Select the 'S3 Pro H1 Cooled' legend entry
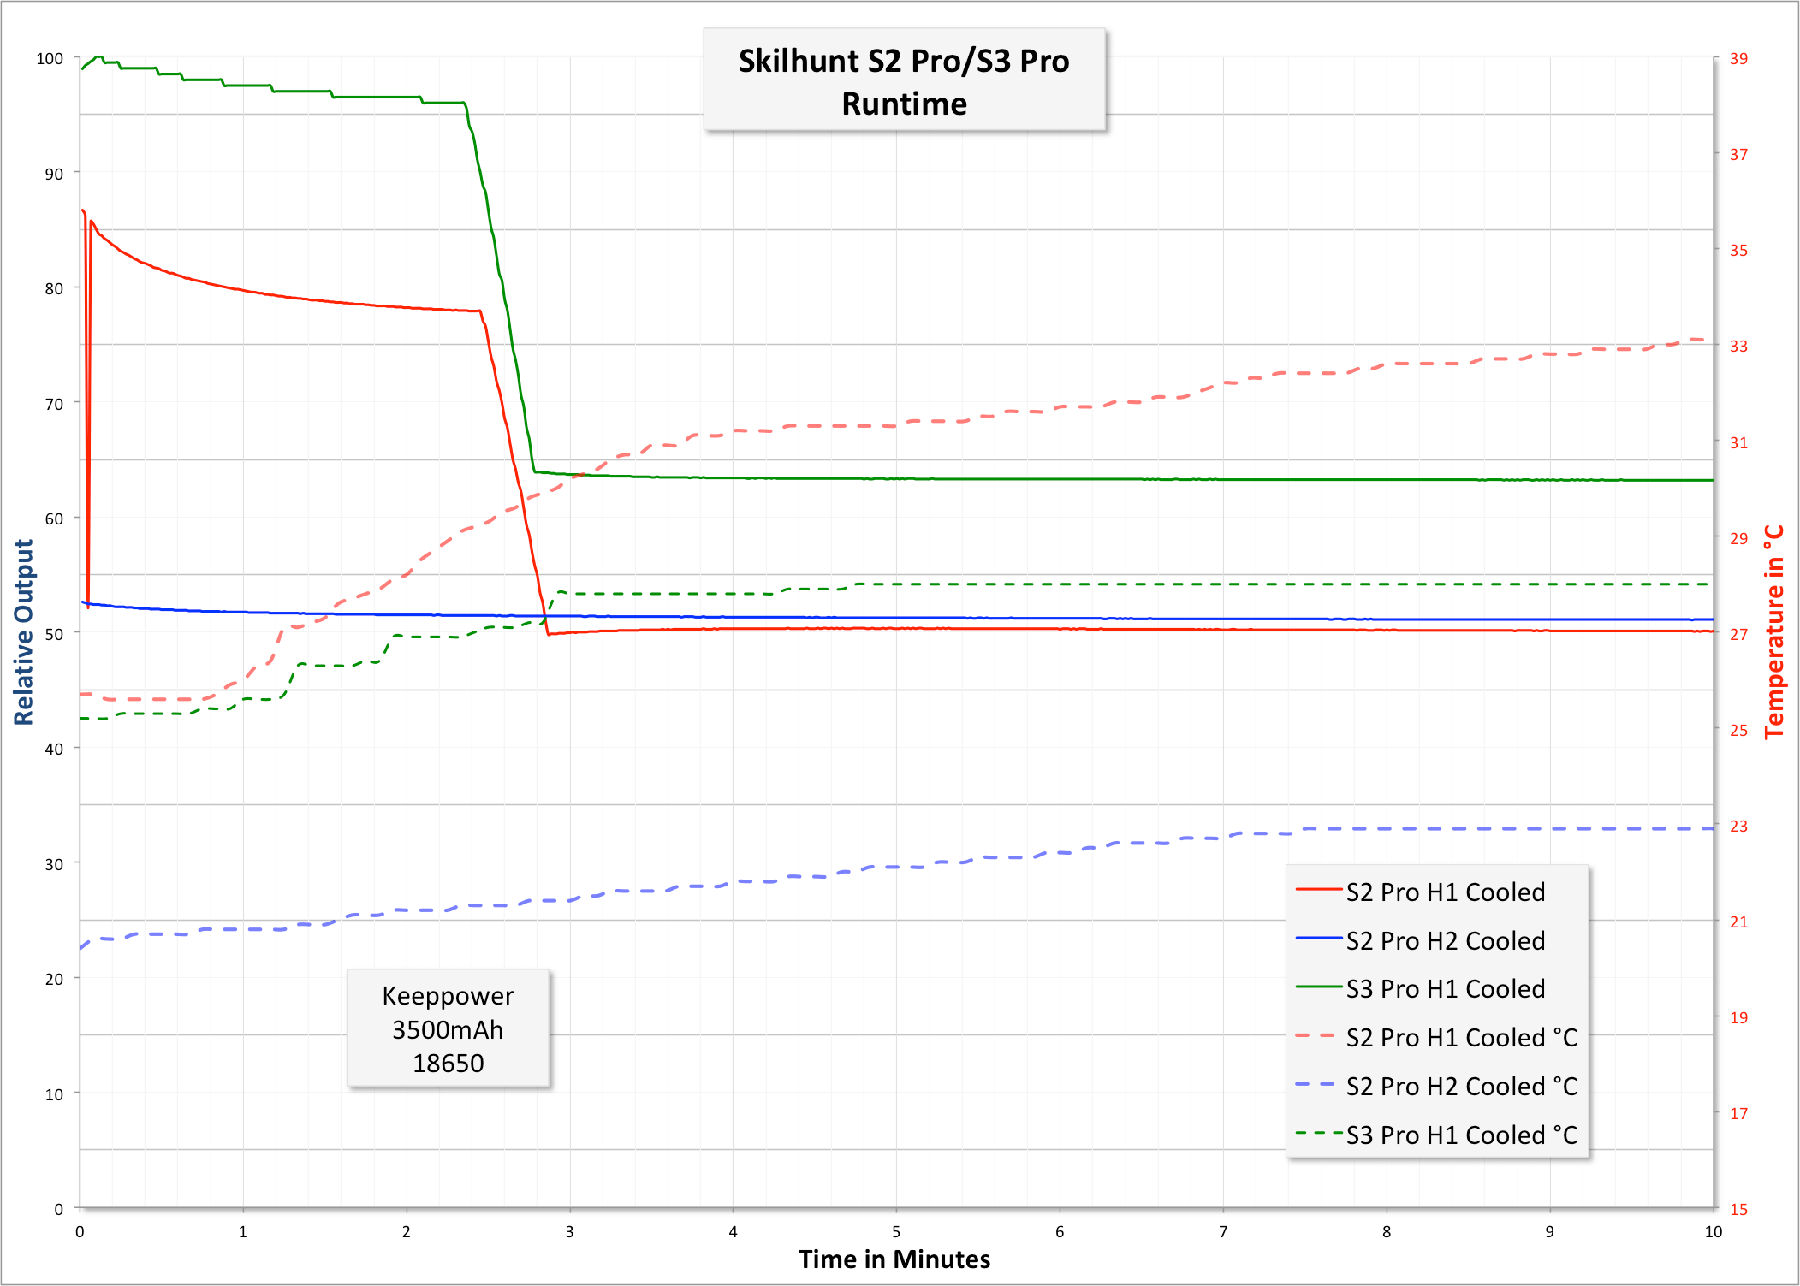This screenshot has width=1800, height=1286. coord(1444,989)
